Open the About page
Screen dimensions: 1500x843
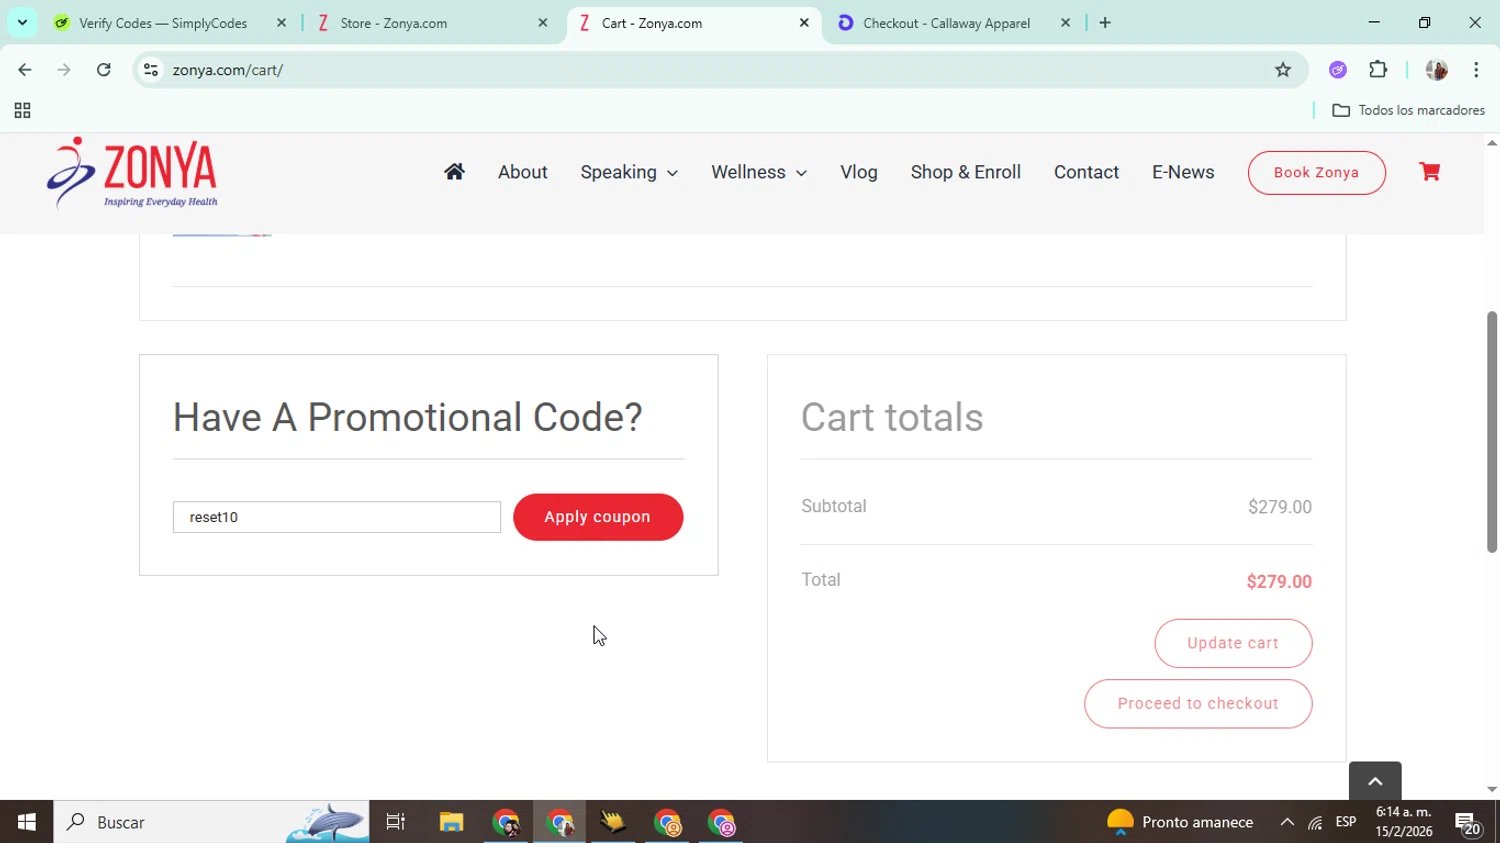click(x=523, y=172)
